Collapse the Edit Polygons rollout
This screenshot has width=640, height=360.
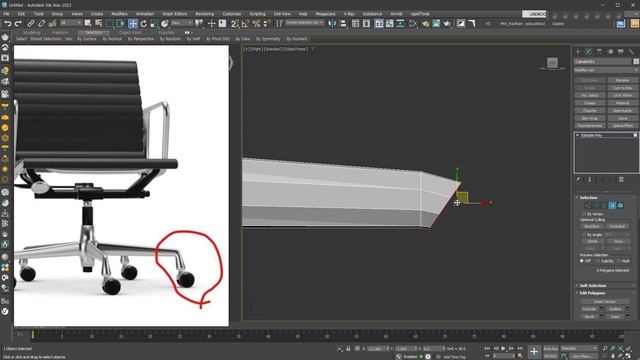pyautogui.click(x=592, y=293)
